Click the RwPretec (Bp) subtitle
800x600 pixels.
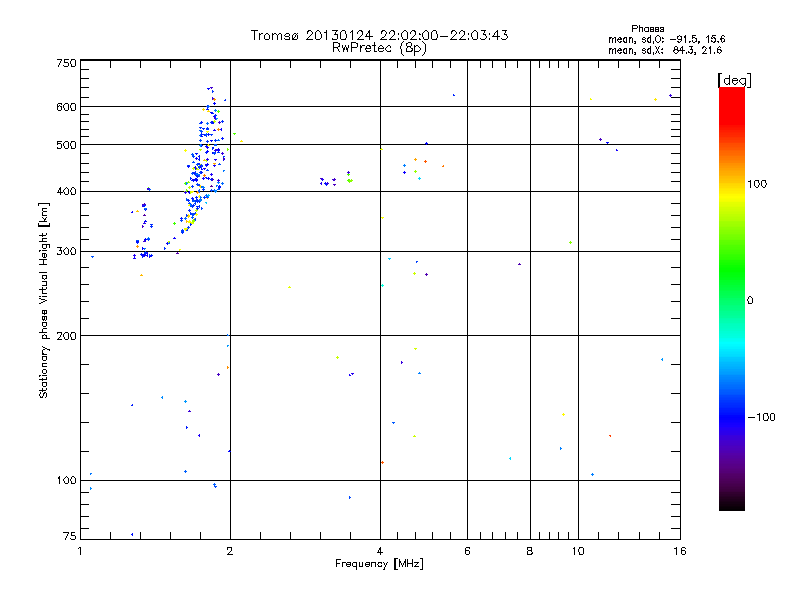click(379, 47)
